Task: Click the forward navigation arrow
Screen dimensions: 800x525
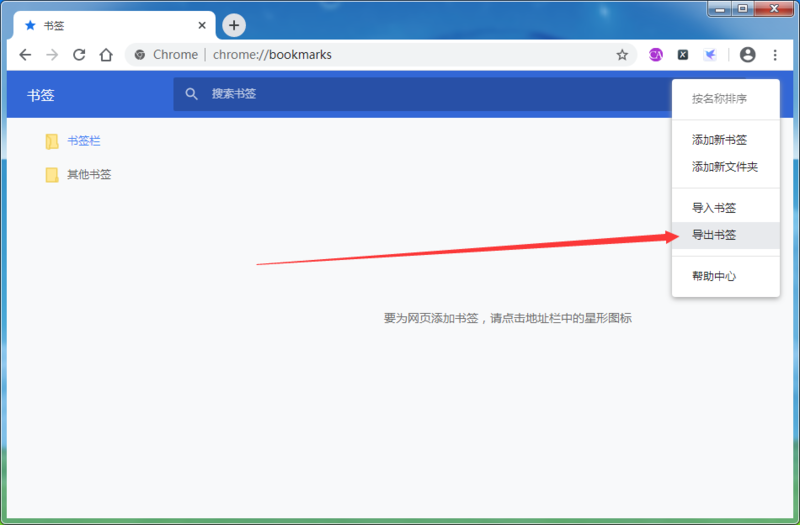Action: [x=52, y=55]
